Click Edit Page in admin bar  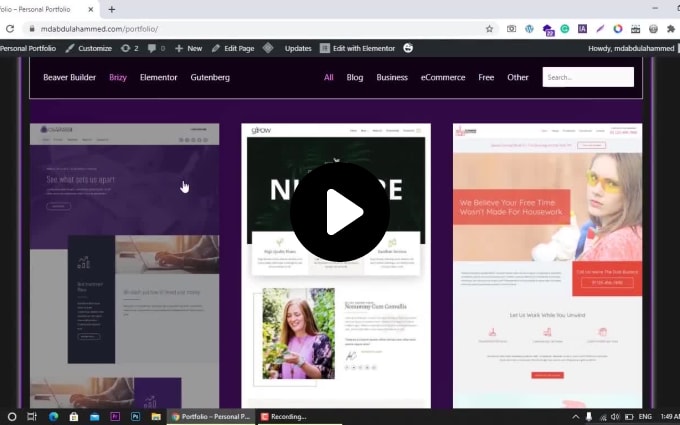click(x=232, y=48)
